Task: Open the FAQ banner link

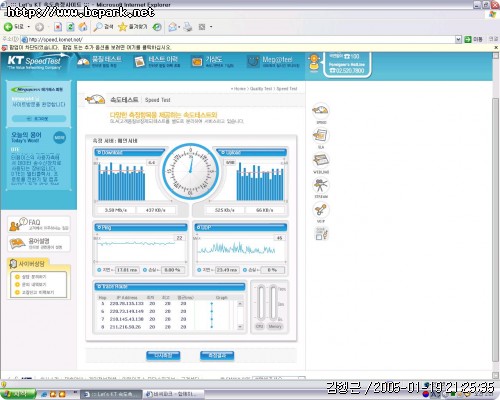Action: point(39,224)
